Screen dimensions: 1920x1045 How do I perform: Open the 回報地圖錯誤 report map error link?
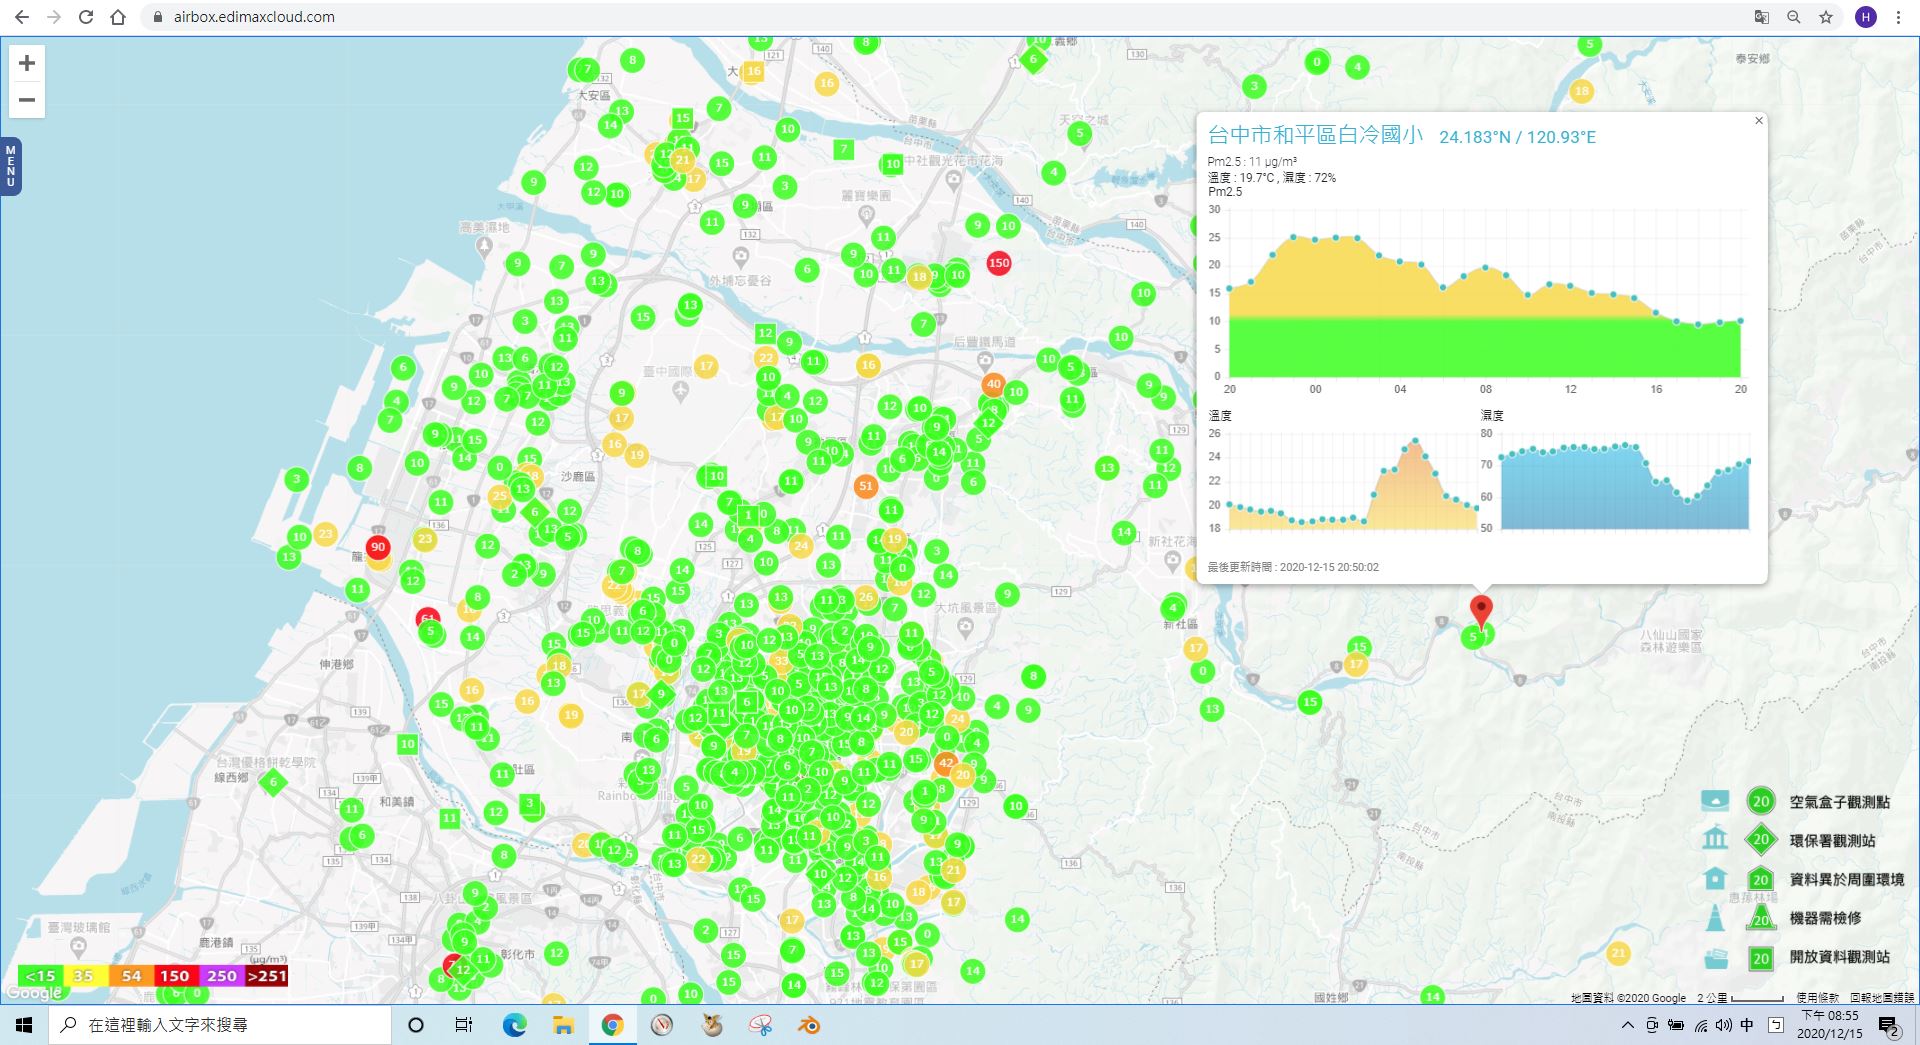click(x=1882, y=998)
